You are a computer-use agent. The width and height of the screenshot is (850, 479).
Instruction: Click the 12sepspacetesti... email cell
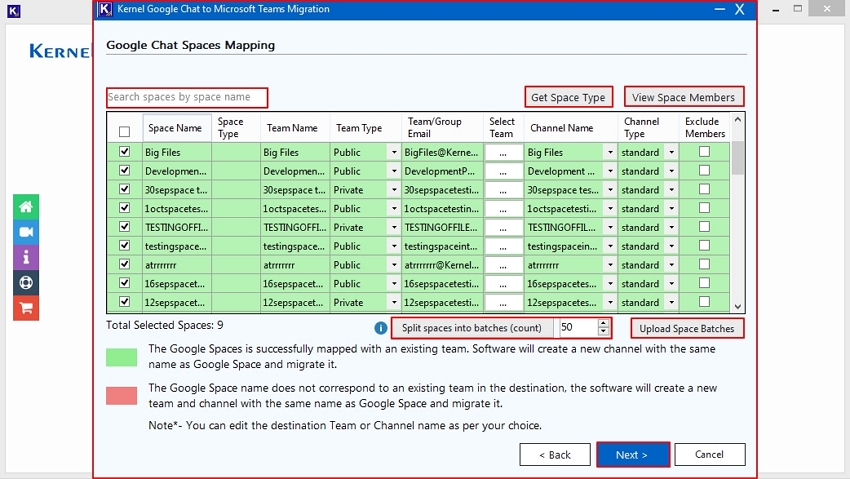click(442, 302)
